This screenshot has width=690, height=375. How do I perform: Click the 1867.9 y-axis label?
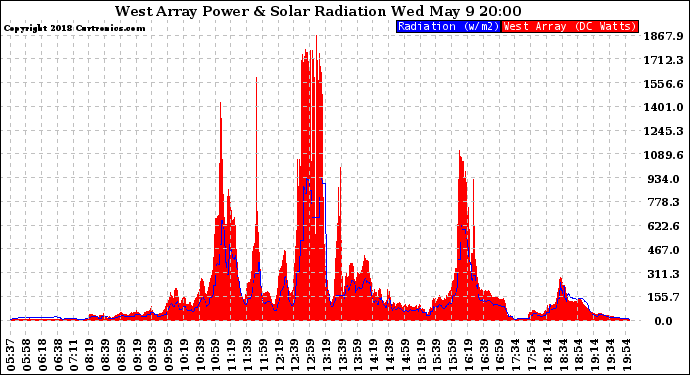click(664, 36)
